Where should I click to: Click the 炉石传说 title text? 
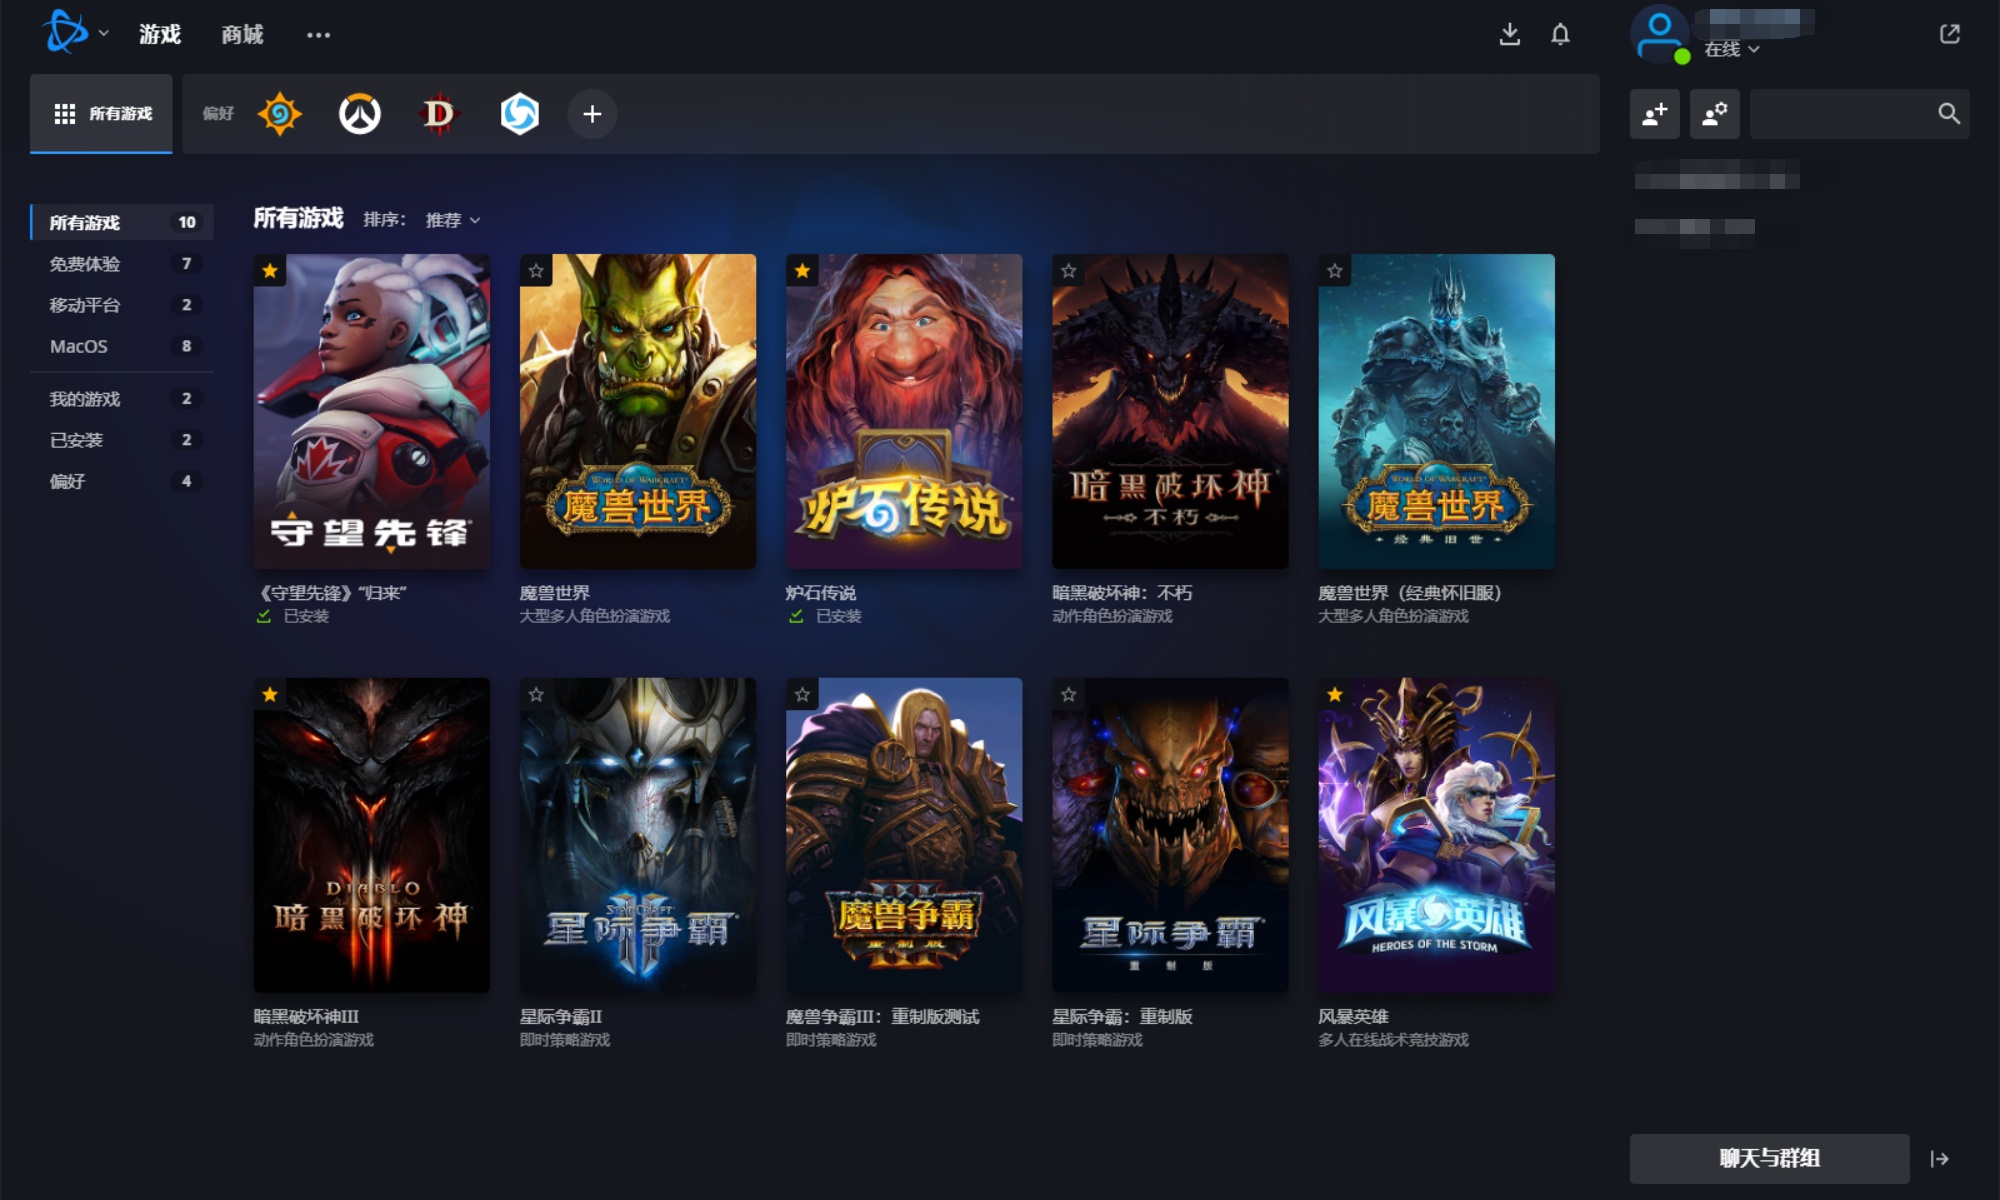821,593
